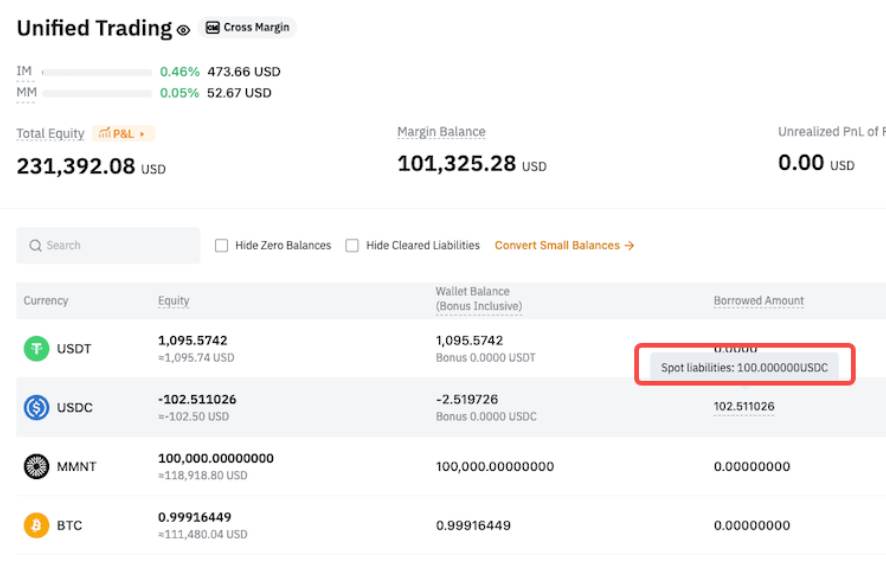
Task: Click the P&L chart icon
Action: coord(105,133)
